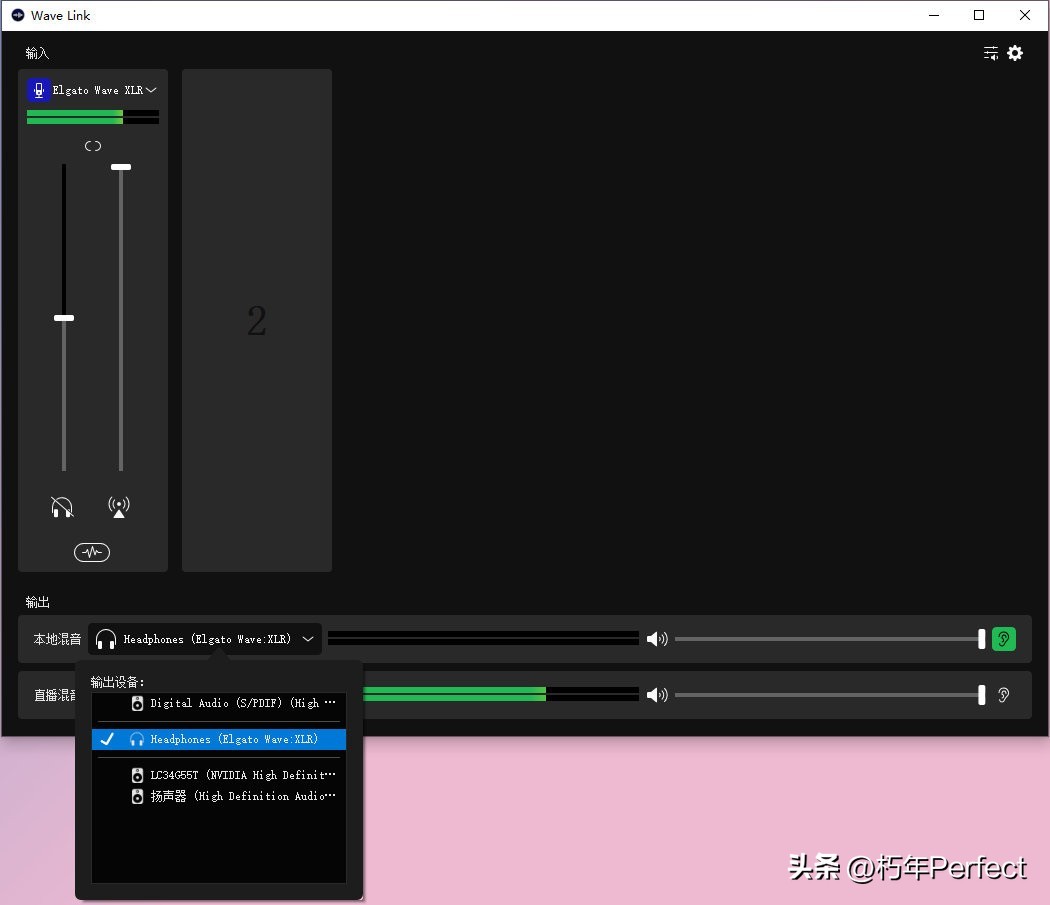Viewport: 1050px width, 905px height.
Task: Enable the ear listen button for stream mix
Action: pyautogui.click(x=1003, y=695)
